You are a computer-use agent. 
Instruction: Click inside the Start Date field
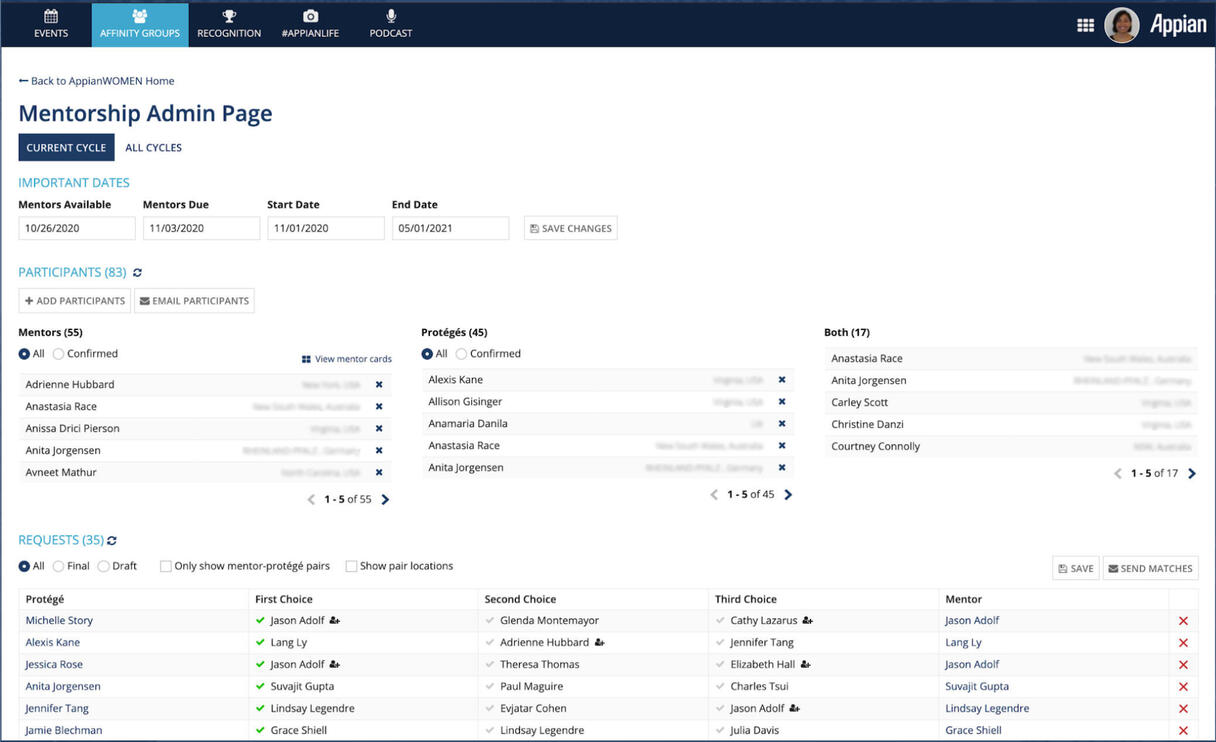click(x=325, y=228)
